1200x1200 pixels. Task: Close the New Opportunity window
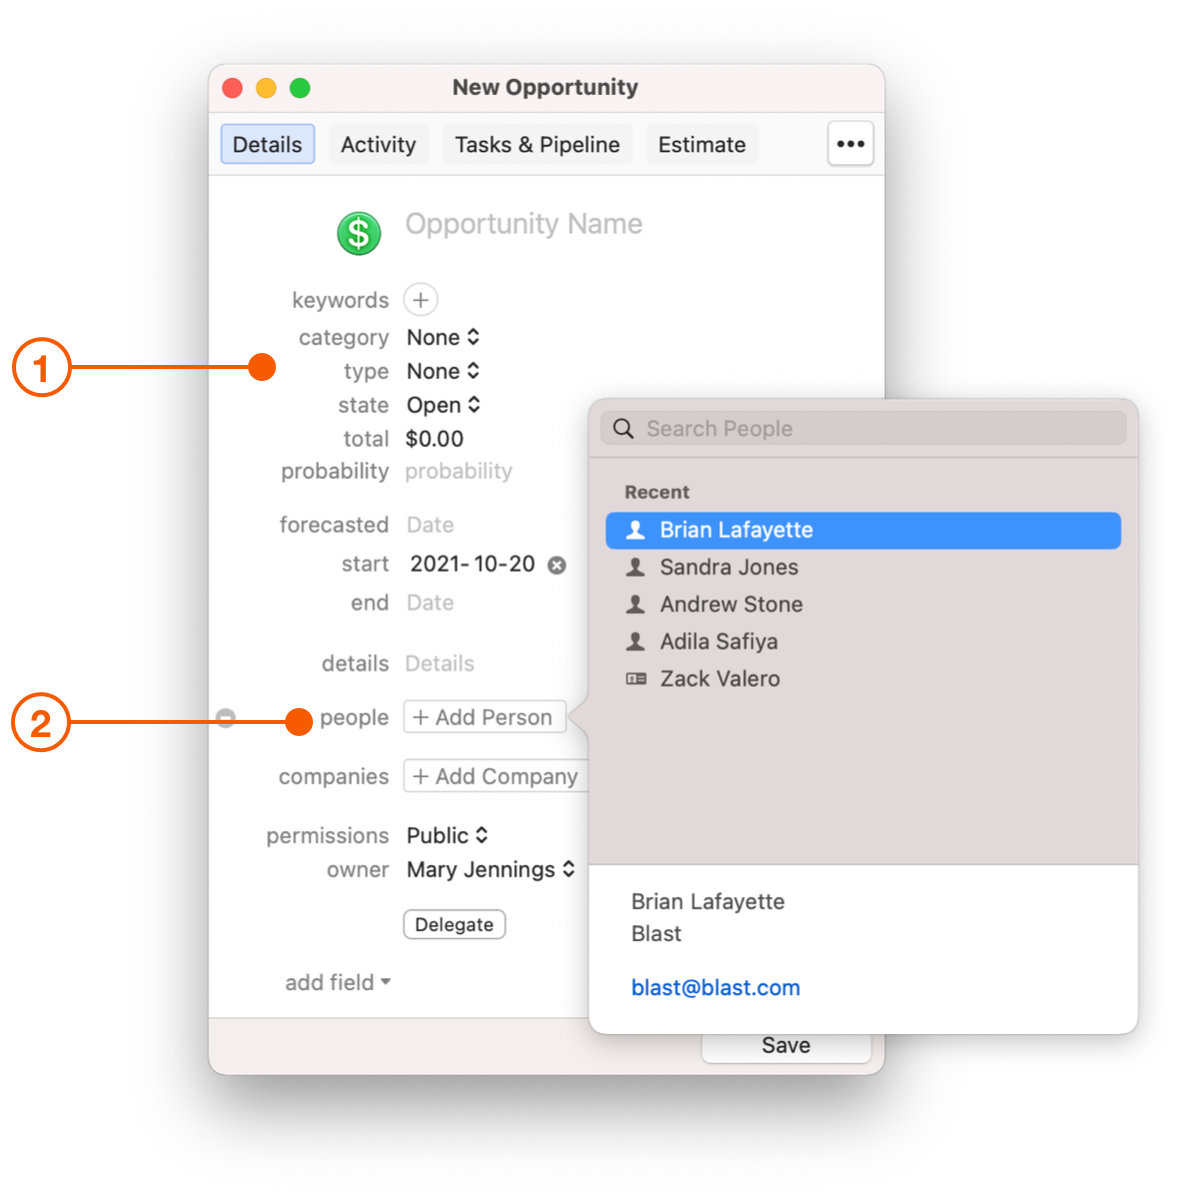[x=233, y=88]
